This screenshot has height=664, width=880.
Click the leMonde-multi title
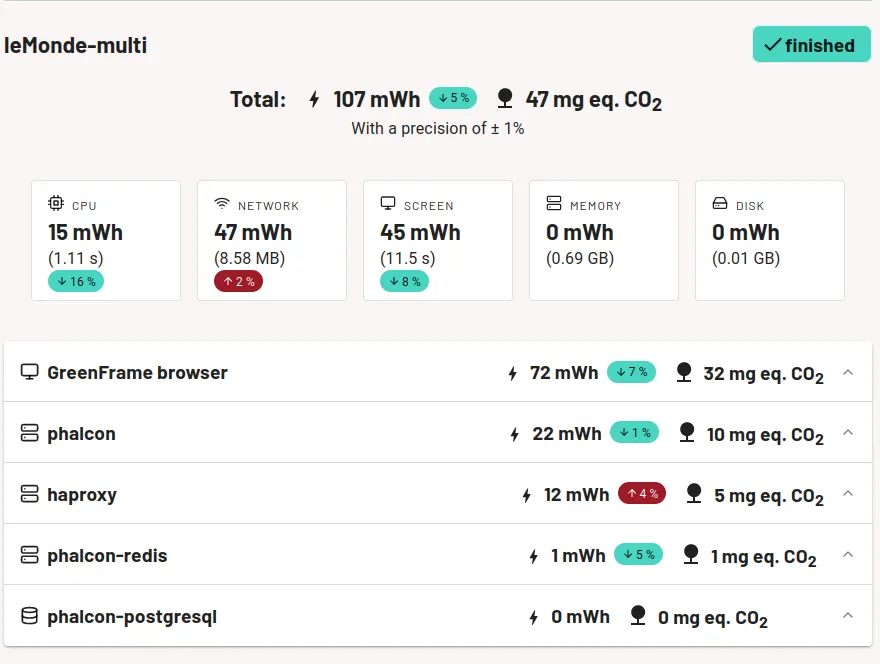point(76,45)
